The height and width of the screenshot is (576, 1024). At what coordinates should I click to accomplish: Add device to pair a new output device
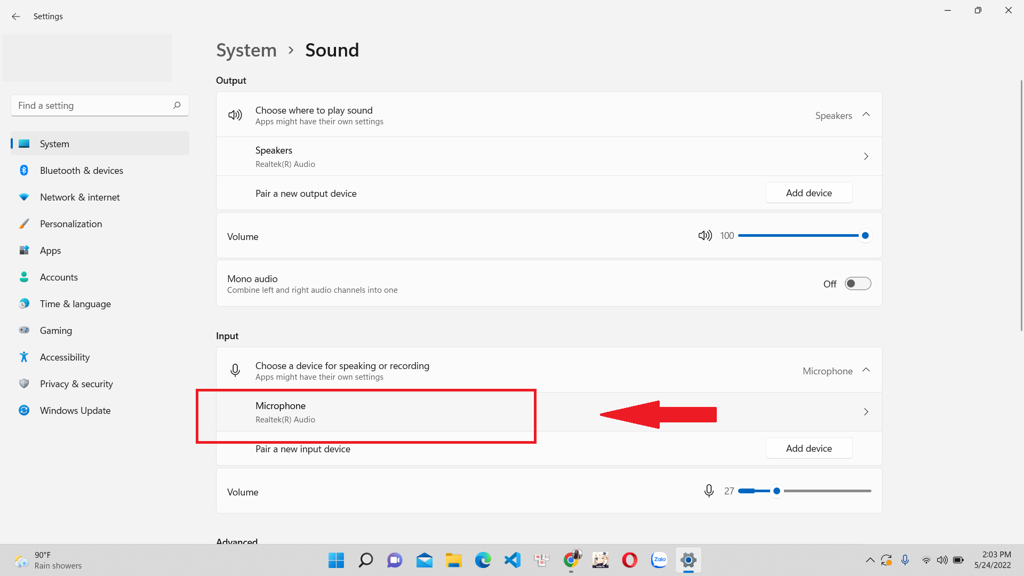tap(808, 193)
